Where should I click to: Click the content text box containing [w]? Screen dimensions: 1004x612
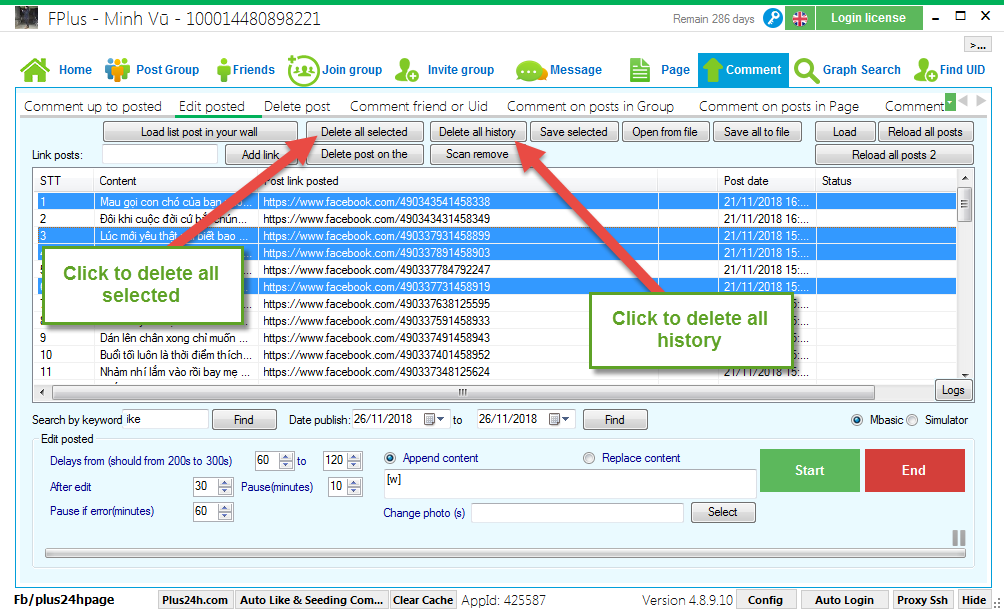coord(570,484)
